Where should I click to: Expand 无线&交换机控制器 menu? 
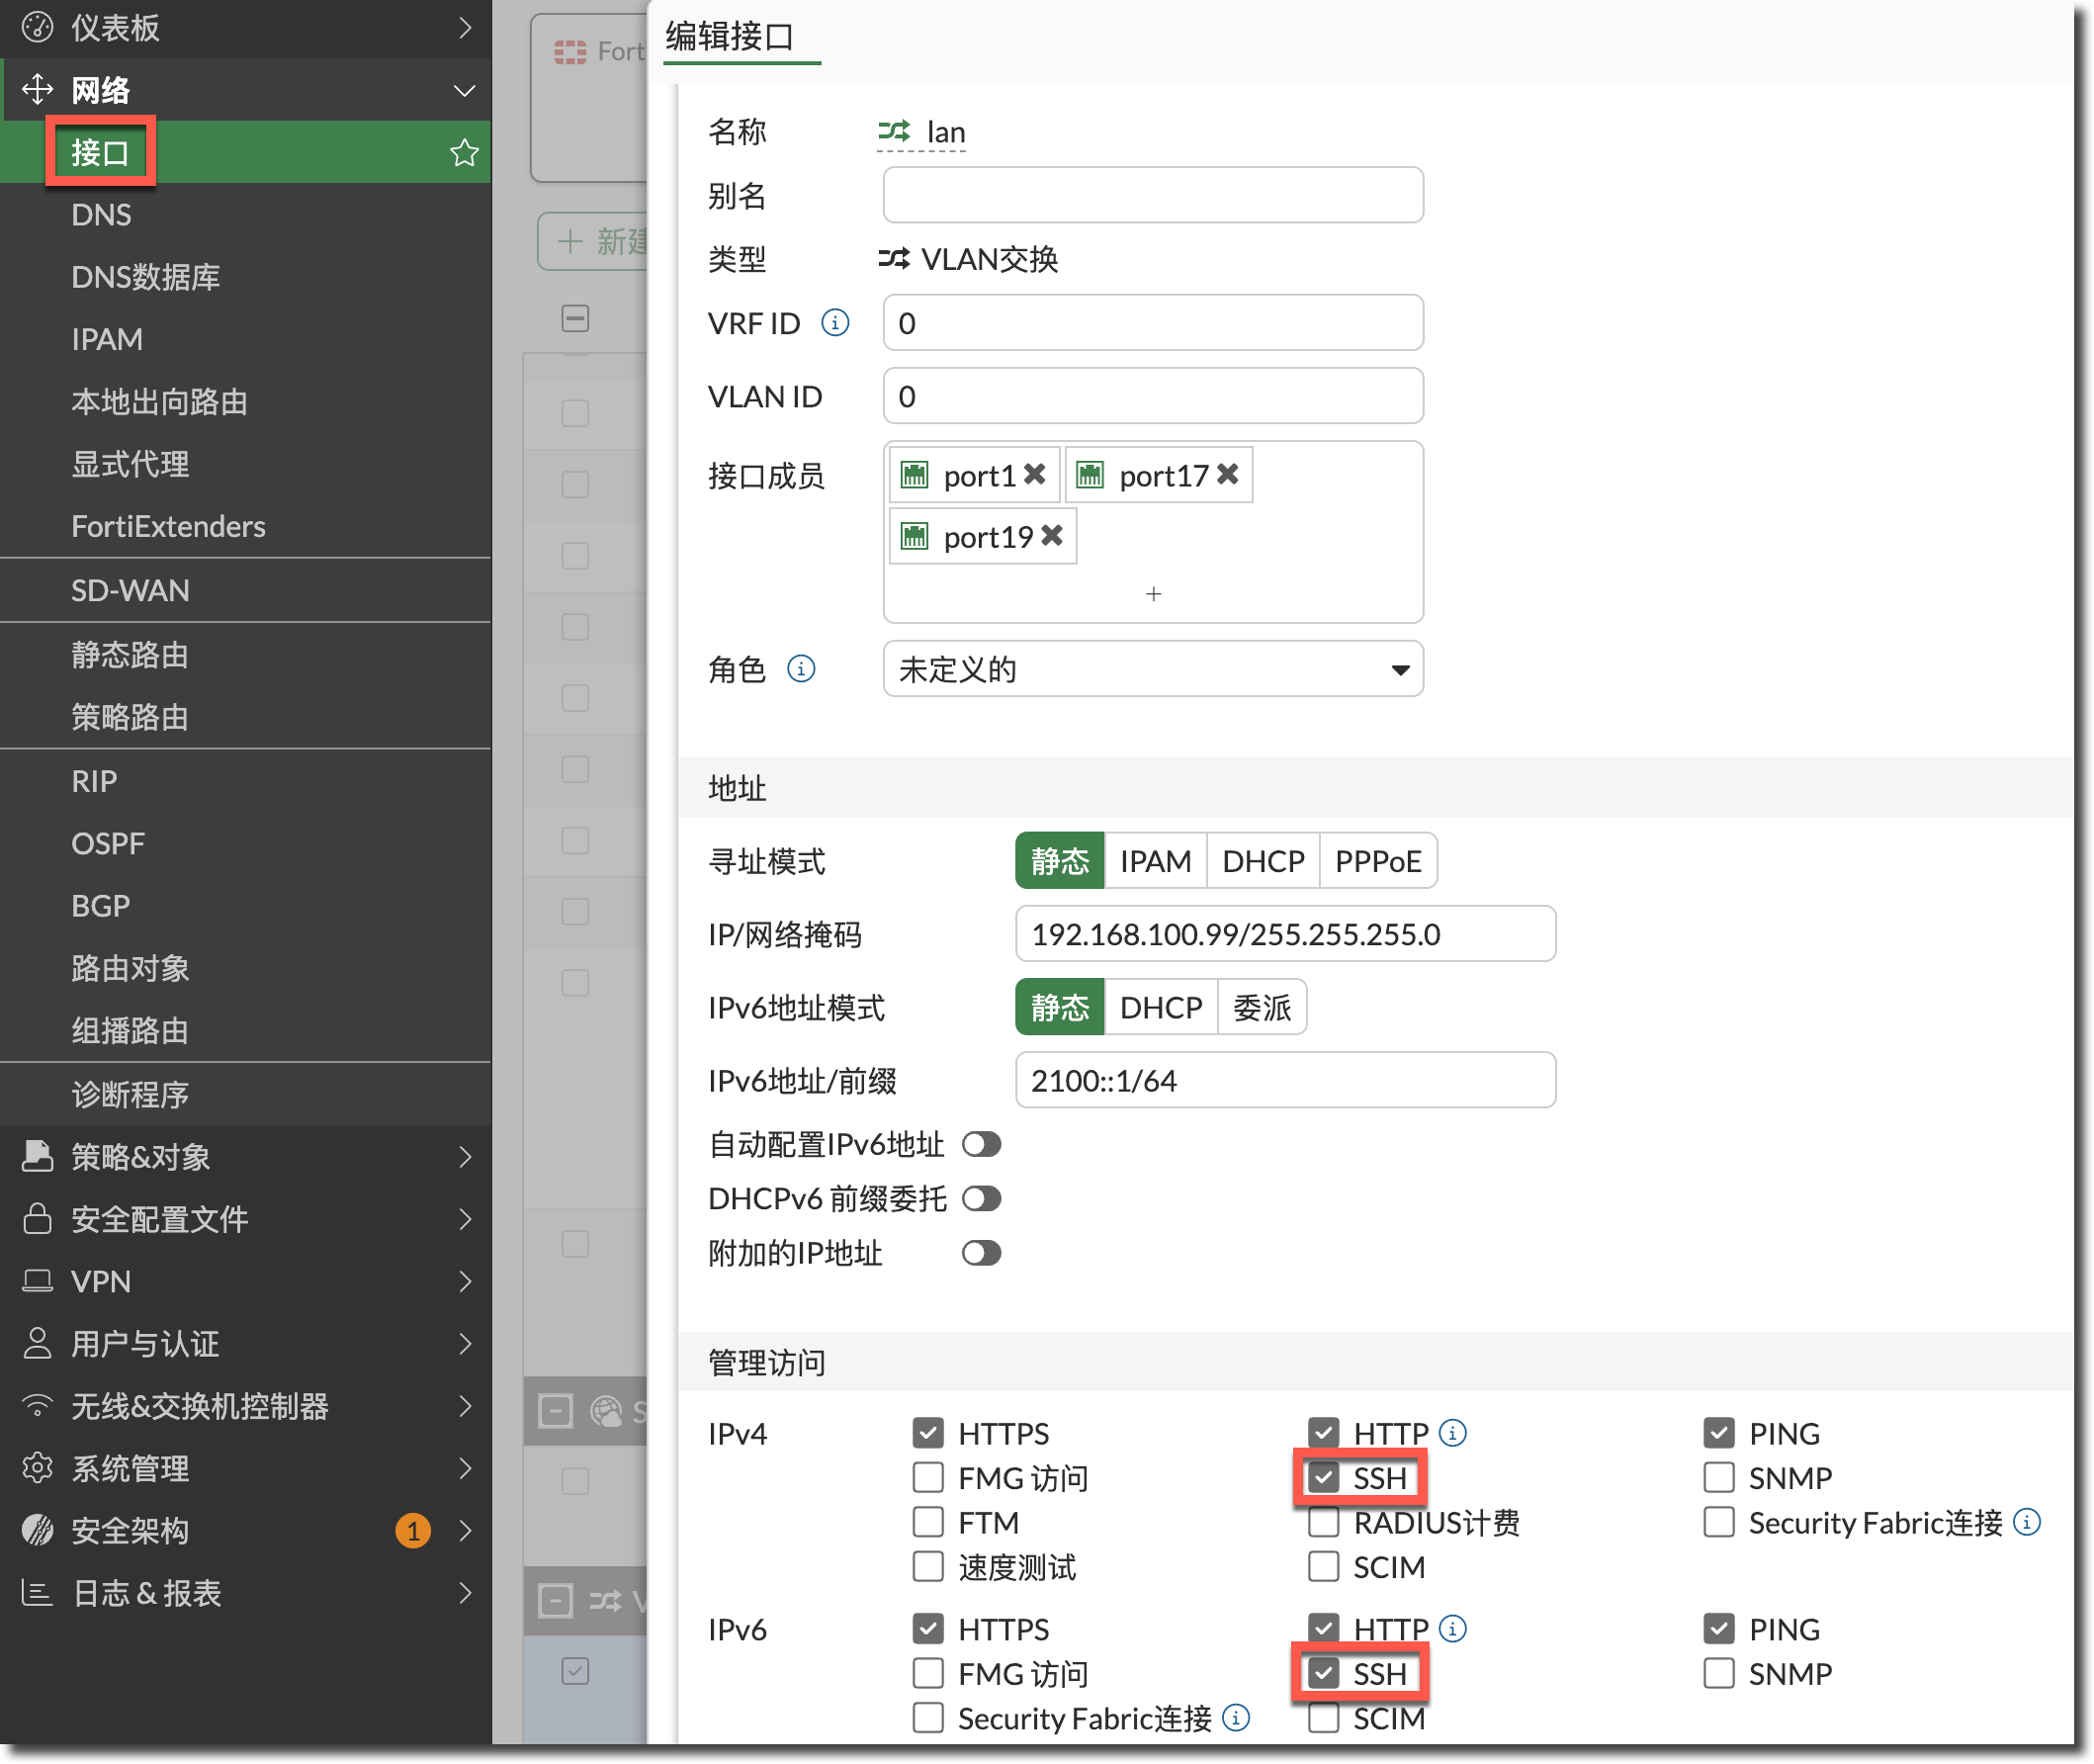464,1405
